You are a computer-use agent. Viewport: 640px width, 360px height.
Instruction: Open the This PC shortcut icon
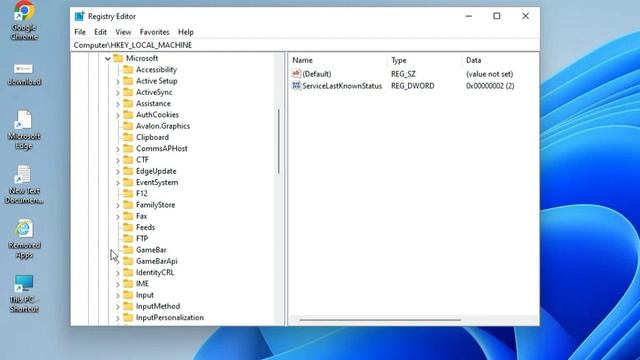click(24, 293)
